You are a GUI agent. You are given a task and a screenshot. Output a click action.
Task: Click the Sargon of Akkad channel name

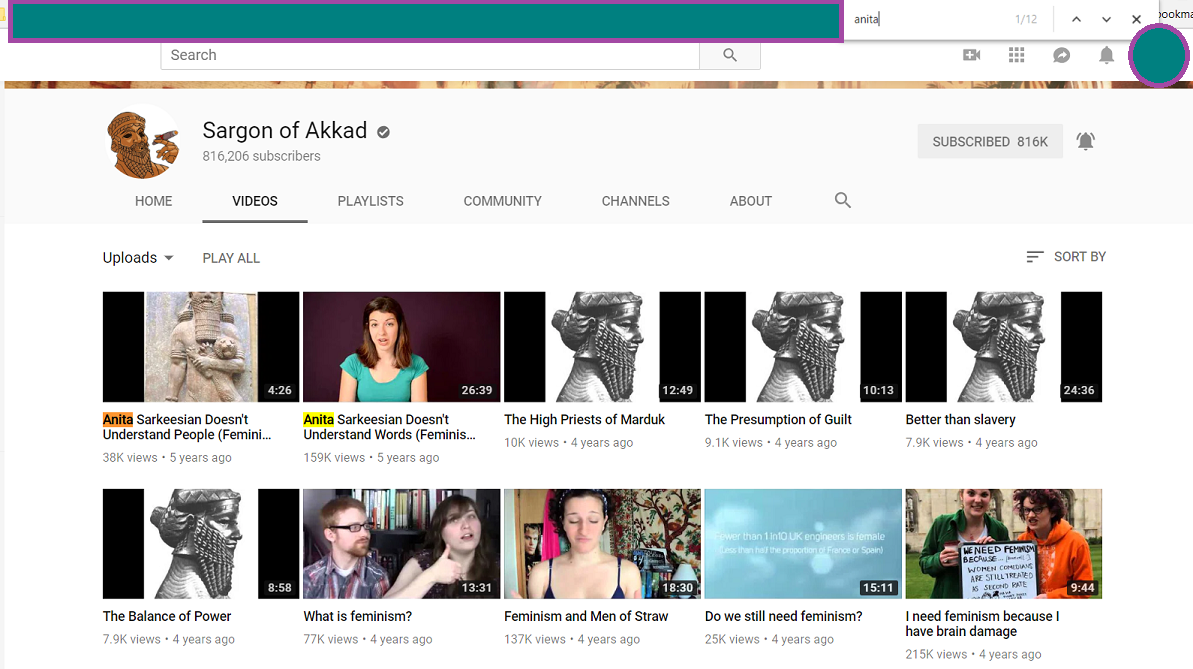[285, 130]
